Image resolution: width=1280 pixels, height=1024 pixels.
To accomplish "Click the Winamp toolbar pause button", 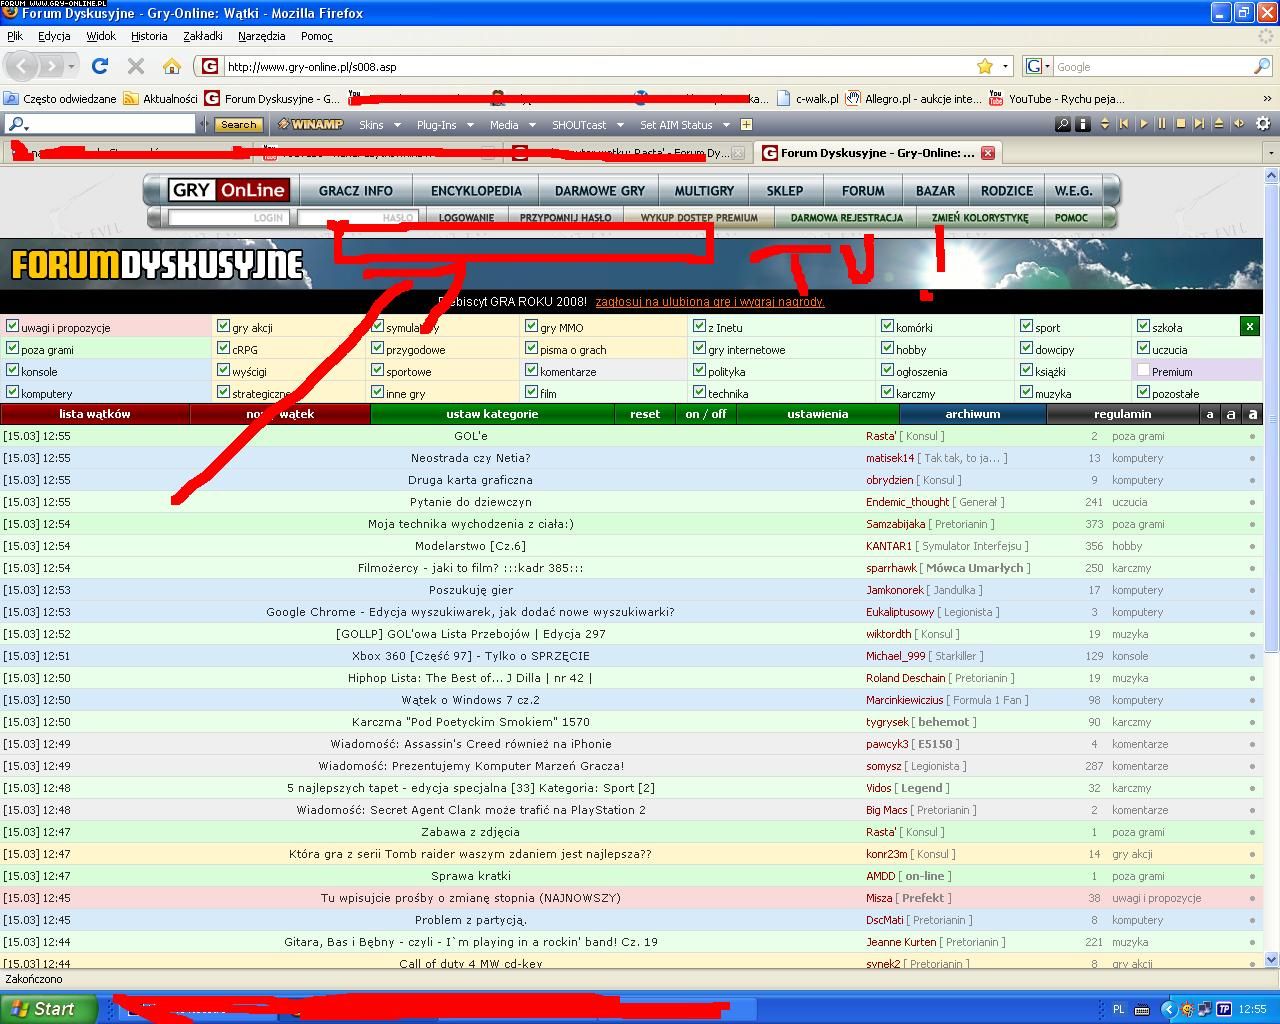I will click(x=1162, y=124).
